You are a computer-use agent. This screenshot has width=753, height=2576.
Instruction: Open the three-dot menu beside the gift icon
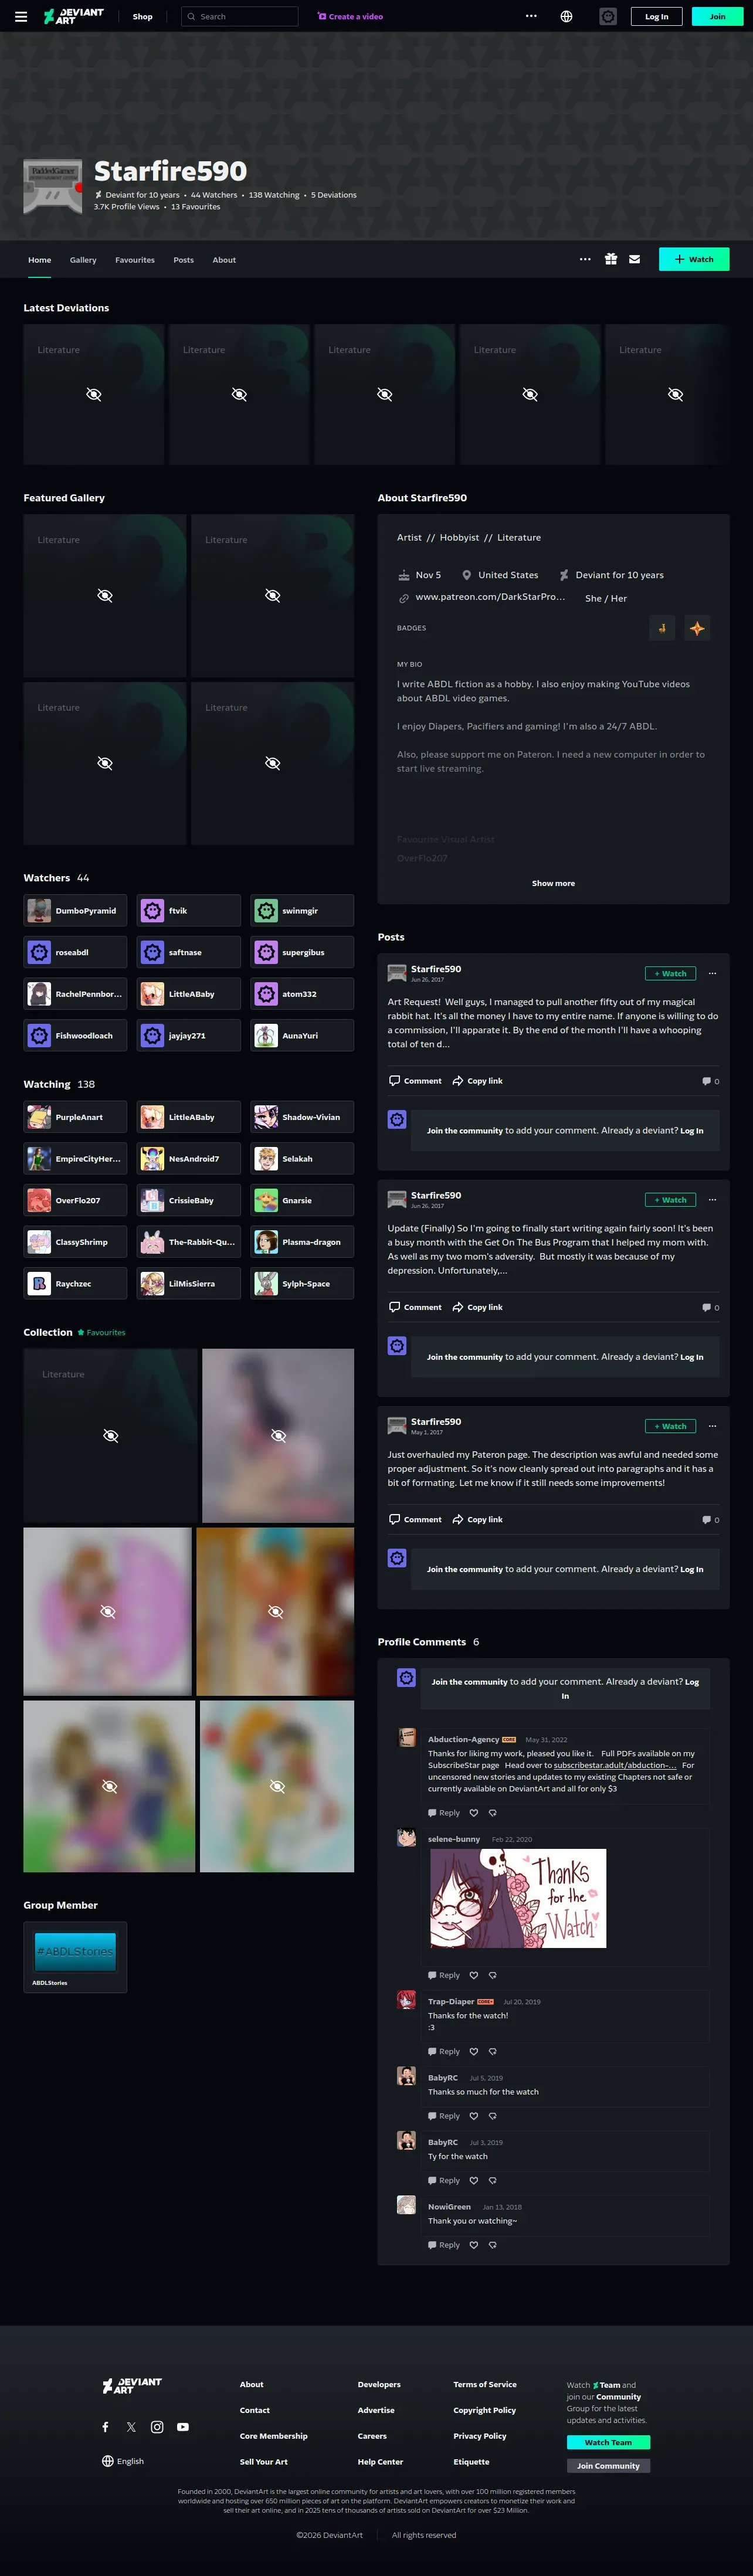pos(585,259)
